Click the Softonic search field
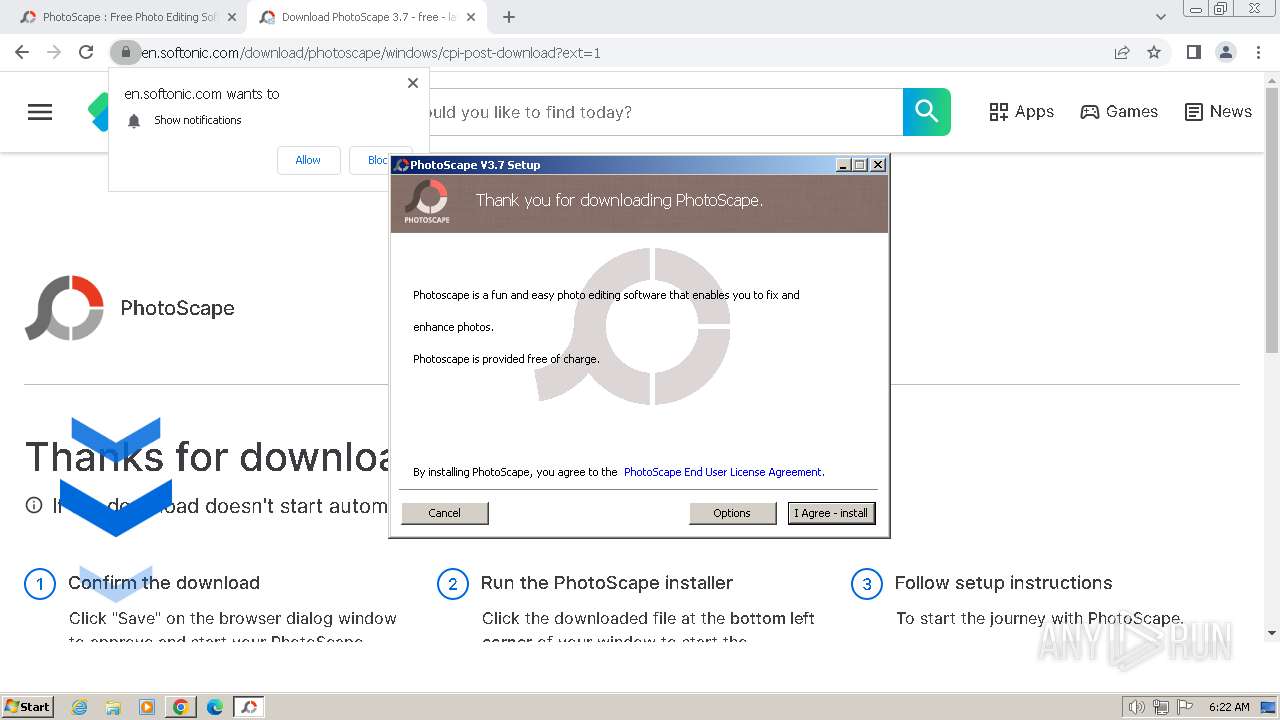 [x=665, y=112]
